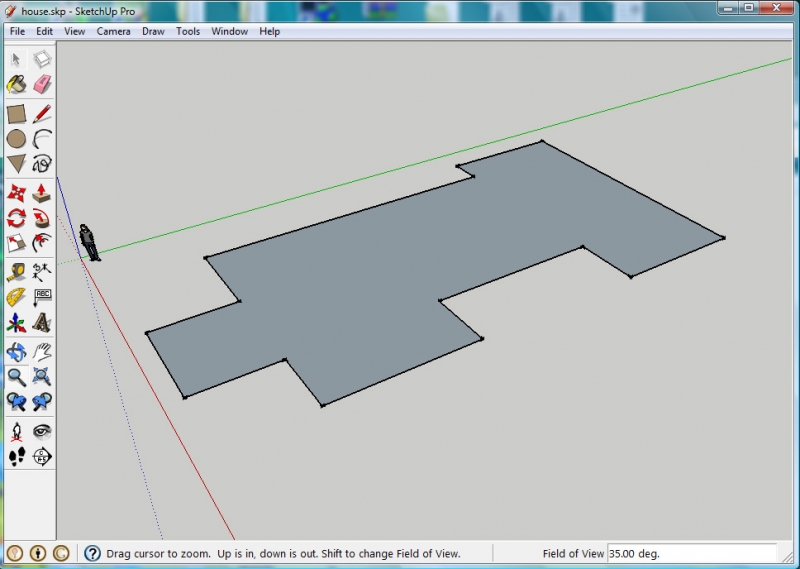This screenshot has height=569, width=800.
Task: Choose the Look Around eye tool
Action: pos(42,432)
